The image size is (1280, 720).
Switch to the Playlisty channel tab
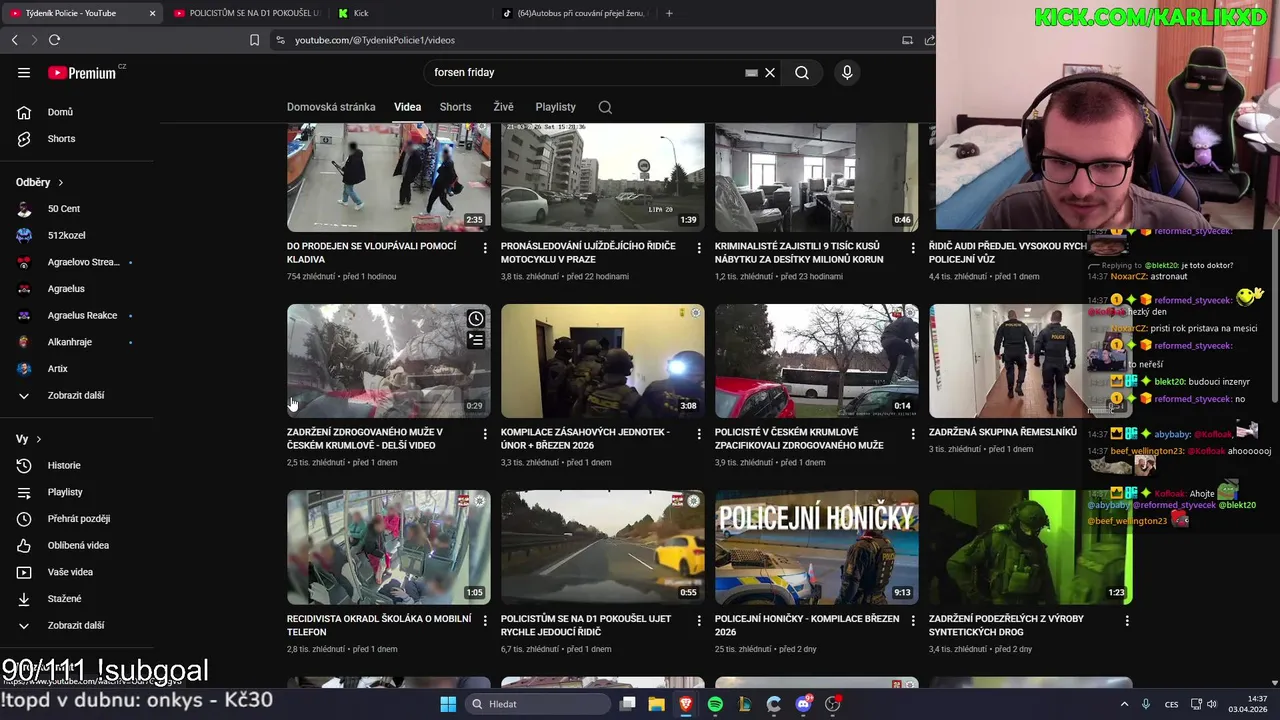coord(555,107)
